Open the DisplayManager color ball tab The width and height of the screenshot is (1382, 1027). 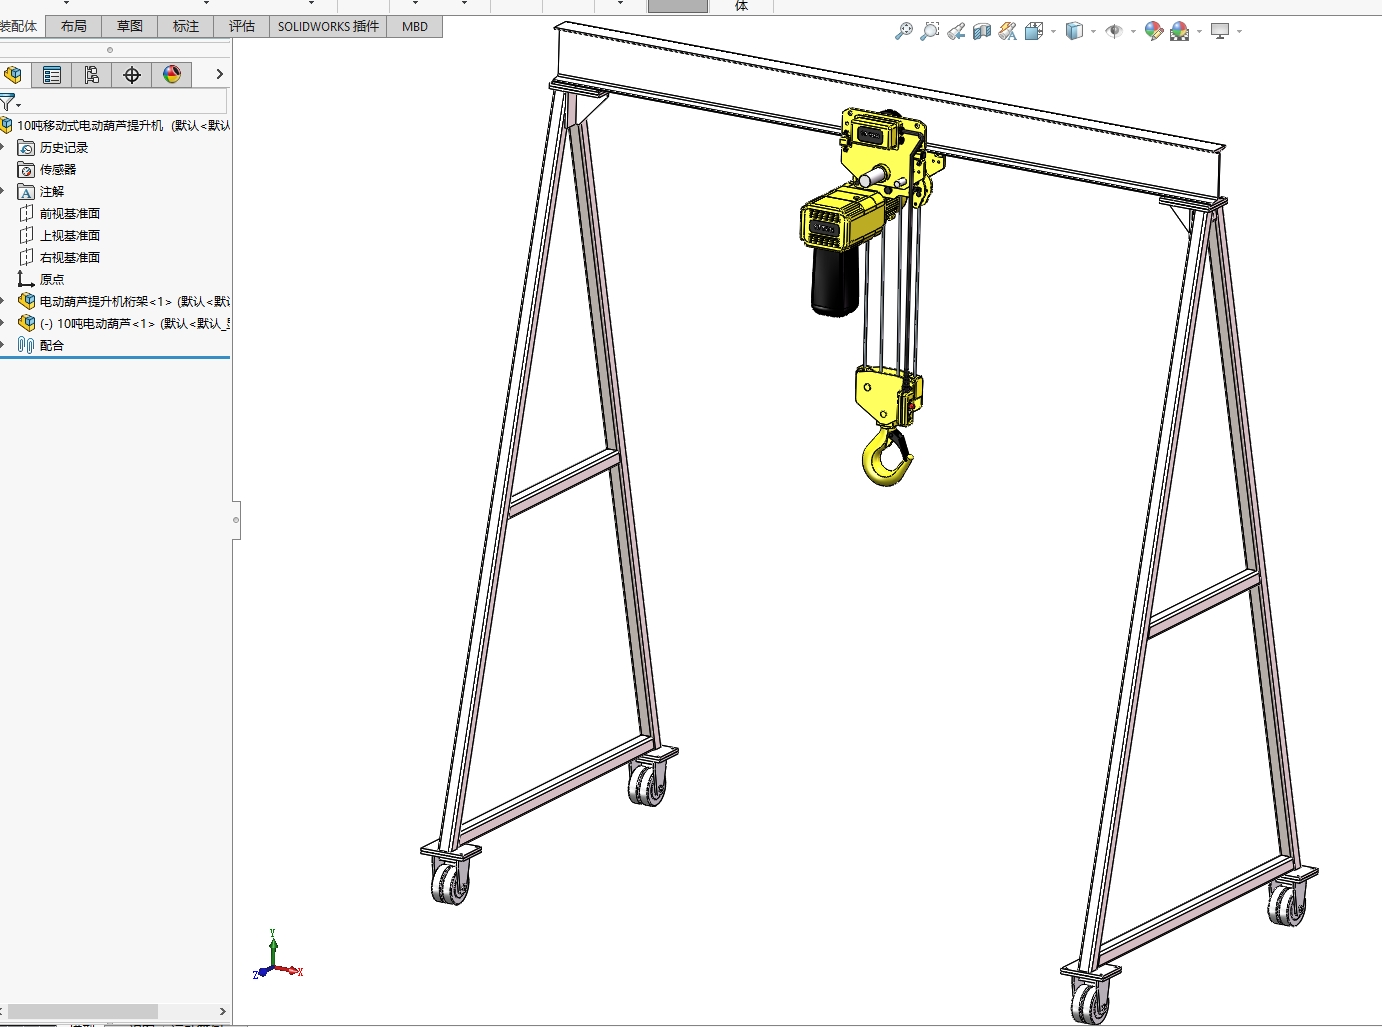tap(172, 75)
